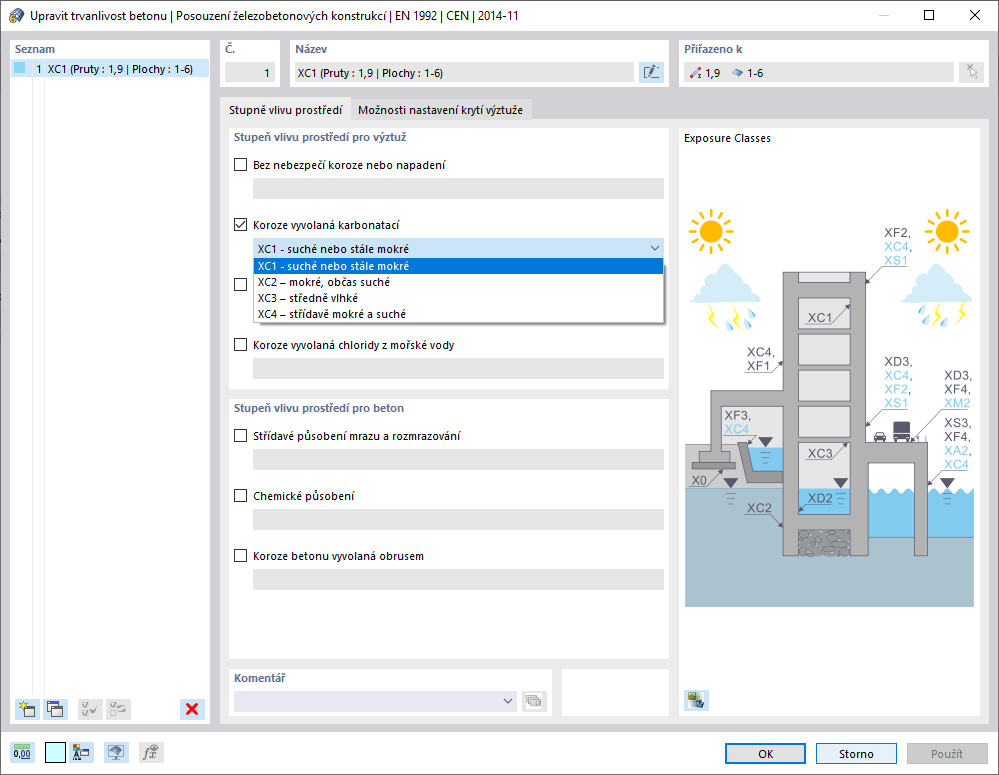This screenshot has height=775, width=999.
Task: Select 'XC1 - suché nebo stále mokré' in the list
Action: pyautogui.click(x=458, y=266)
